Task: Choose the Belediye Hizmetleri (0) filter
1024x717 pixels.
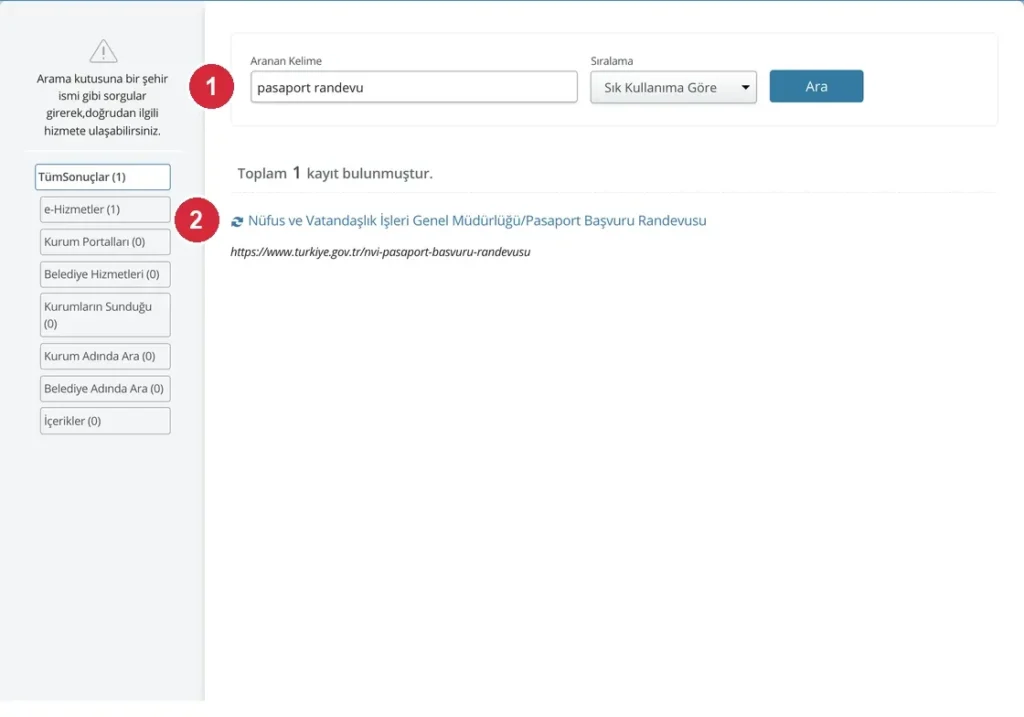Action: 105,274
